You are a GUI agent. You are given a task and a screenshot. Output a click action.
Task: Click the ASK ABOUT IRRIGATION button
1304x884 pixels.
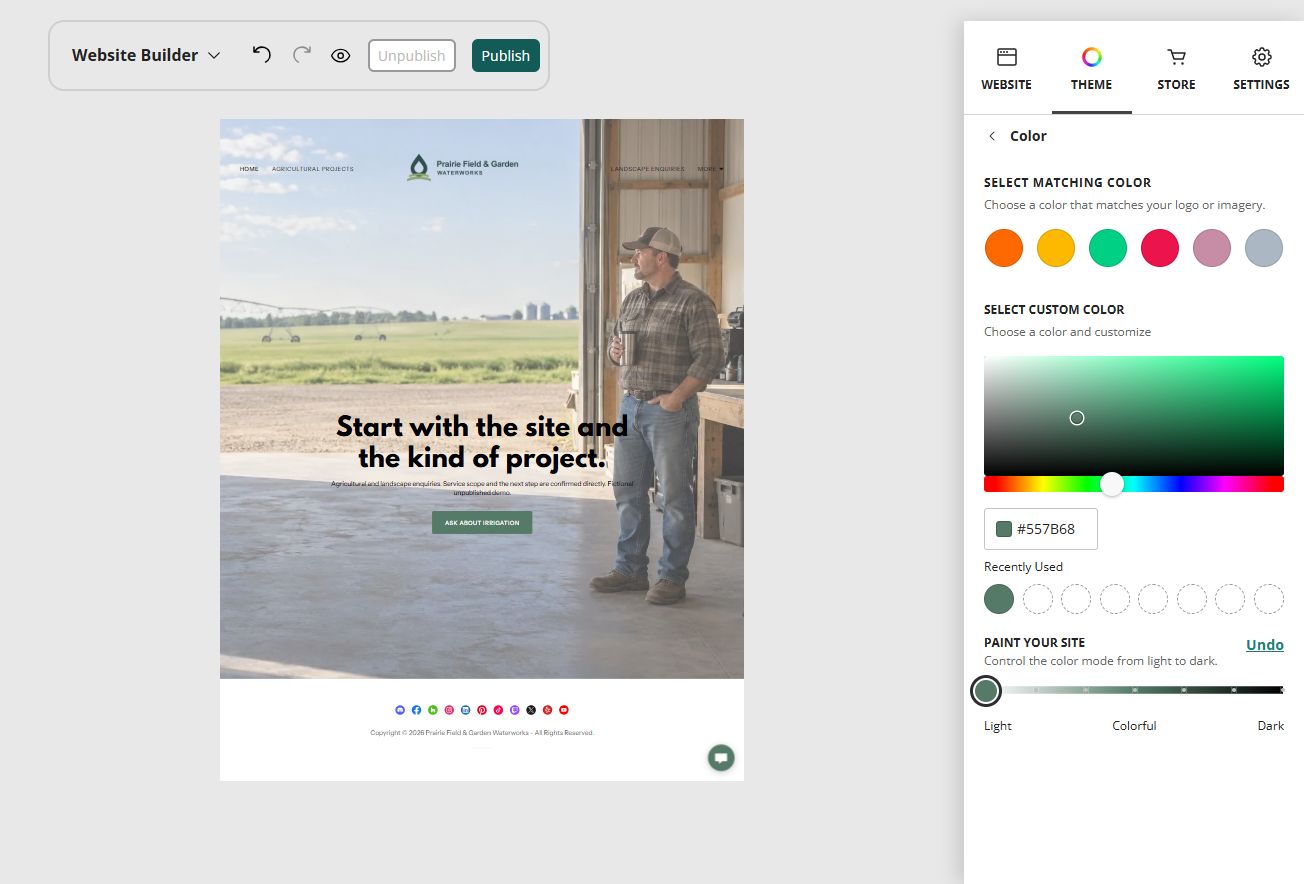click(x=482, y=523)
